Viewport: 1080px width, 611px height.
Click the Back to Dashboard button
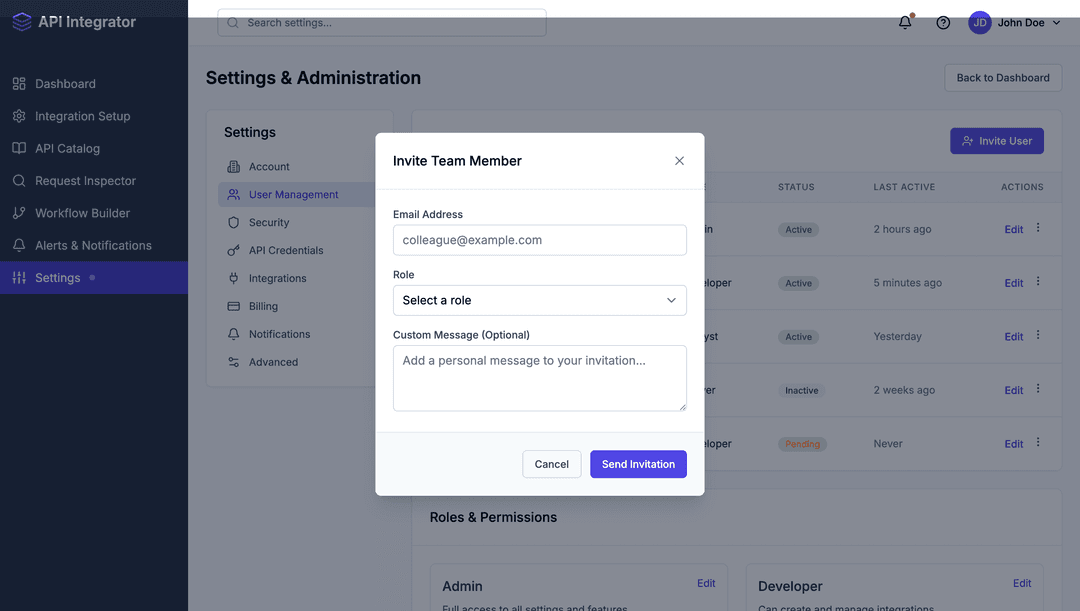tap(1002, 77)
